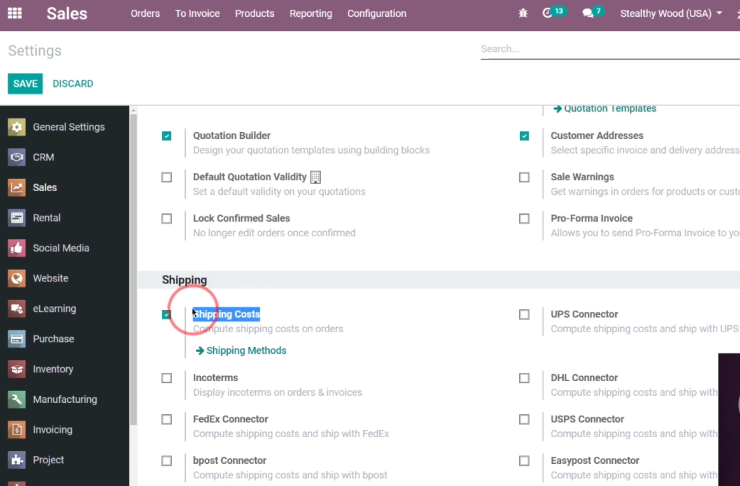Click the sidebar vertical scrollbar
Image resolution: width=740 pixels, height=486 pixels.
(133, 269)
